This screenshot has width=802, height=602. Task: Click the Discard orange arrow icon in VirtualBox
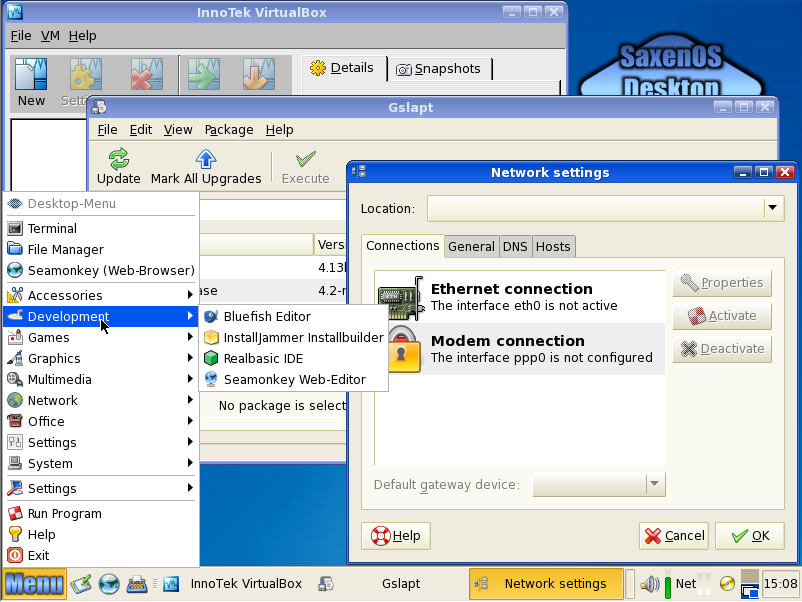(259, 75)
